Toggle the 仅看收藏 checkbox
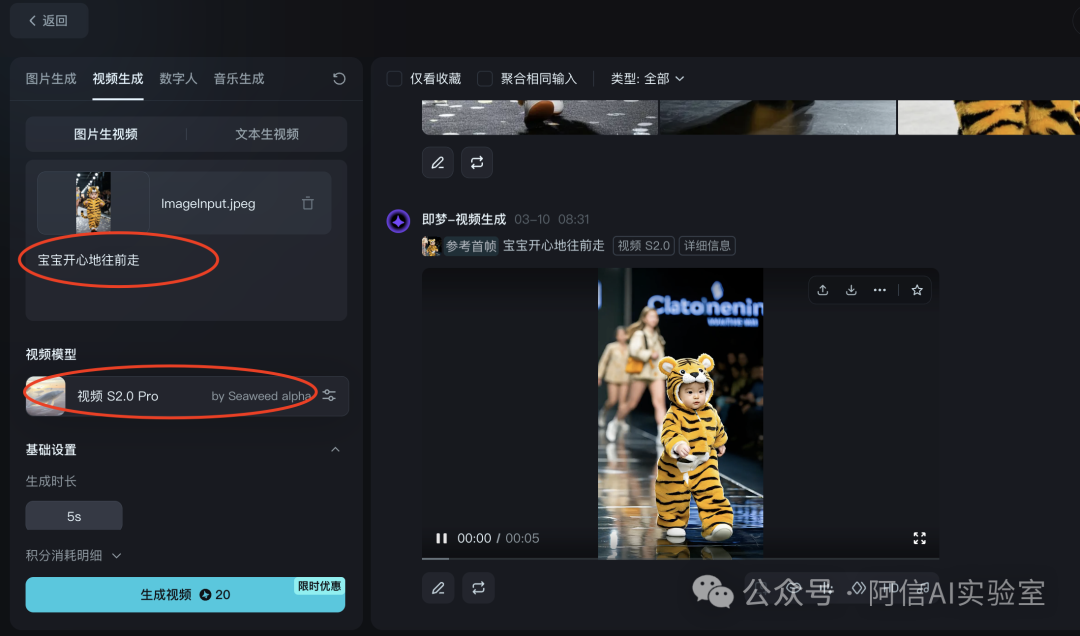This screenshot has width=1080, height=636. (x=394, y=79)
